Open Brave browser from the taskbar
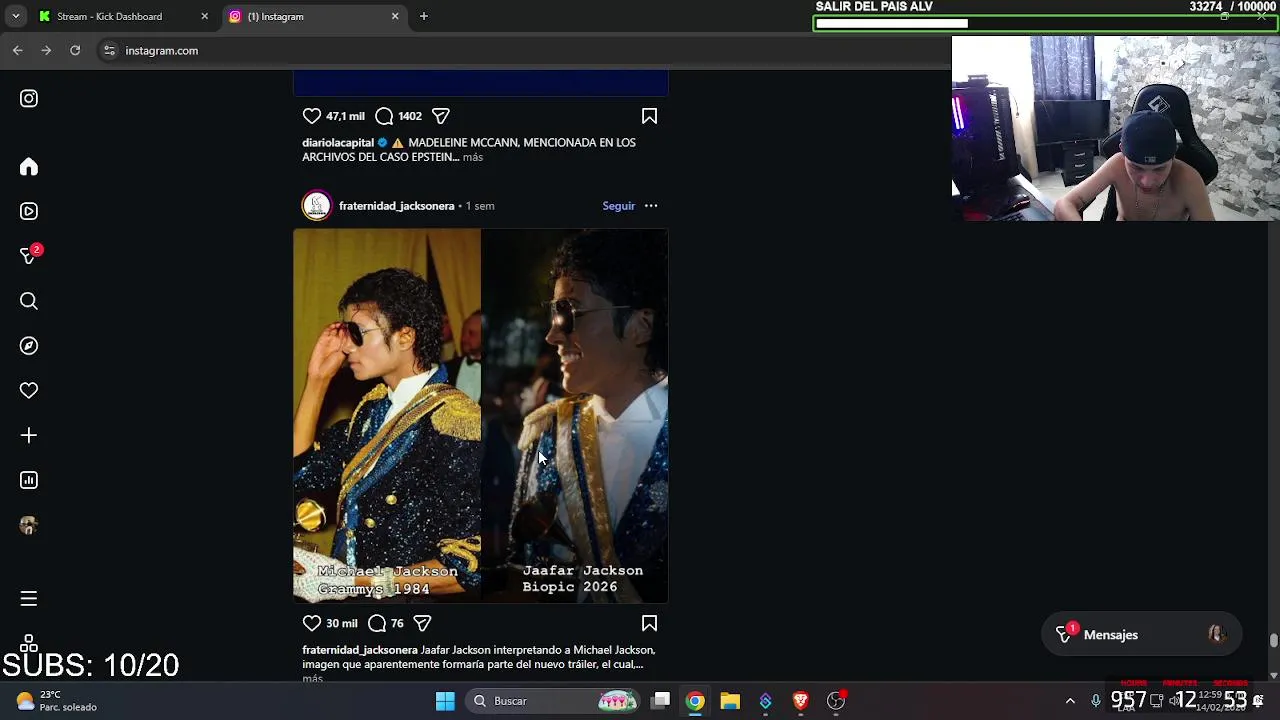1280x720 pixels. click(x=800, y=701)
